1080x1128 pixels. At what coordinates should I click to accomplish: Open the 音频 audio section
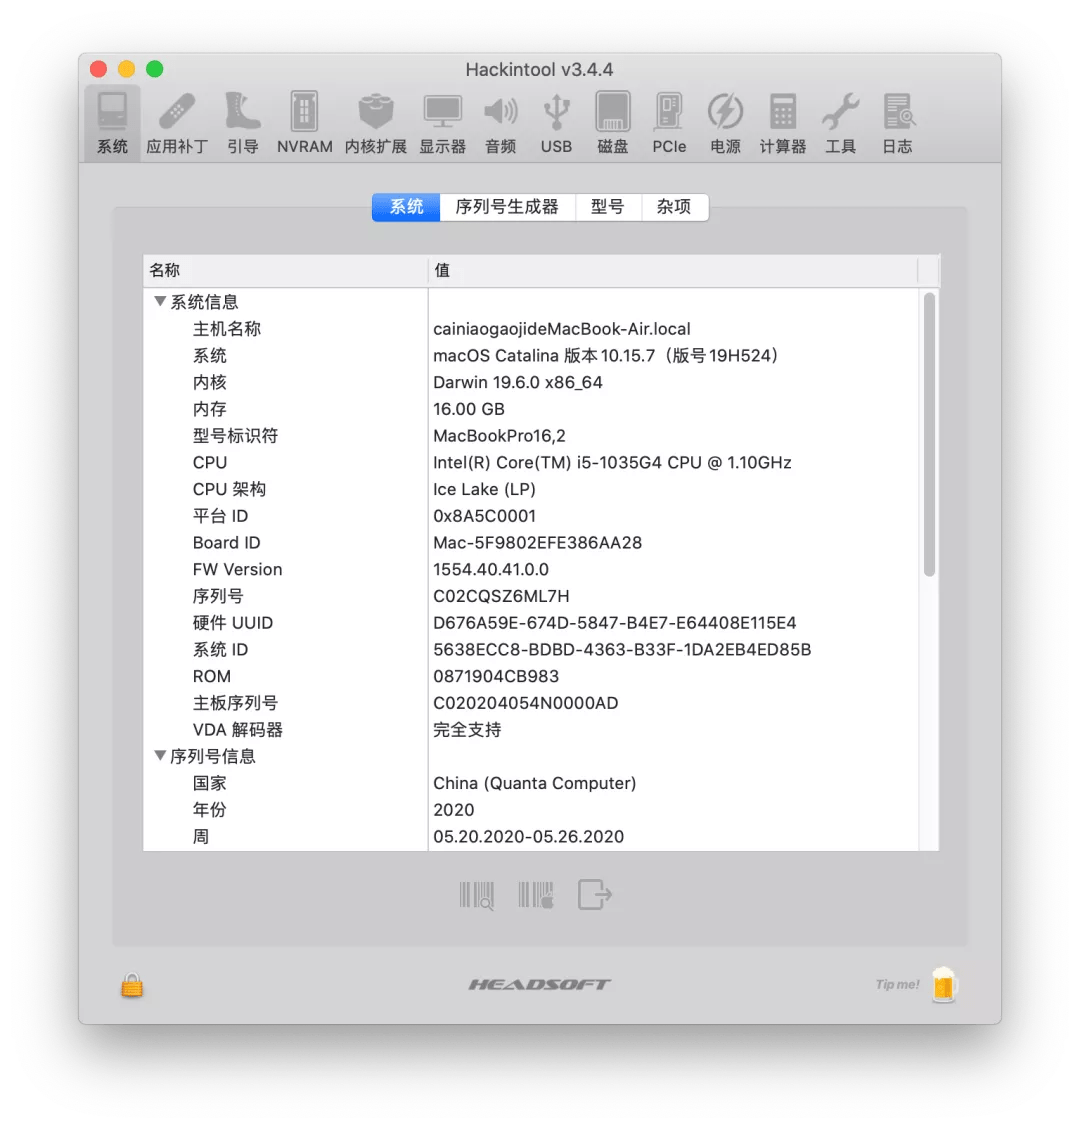(x=501, y=123)
